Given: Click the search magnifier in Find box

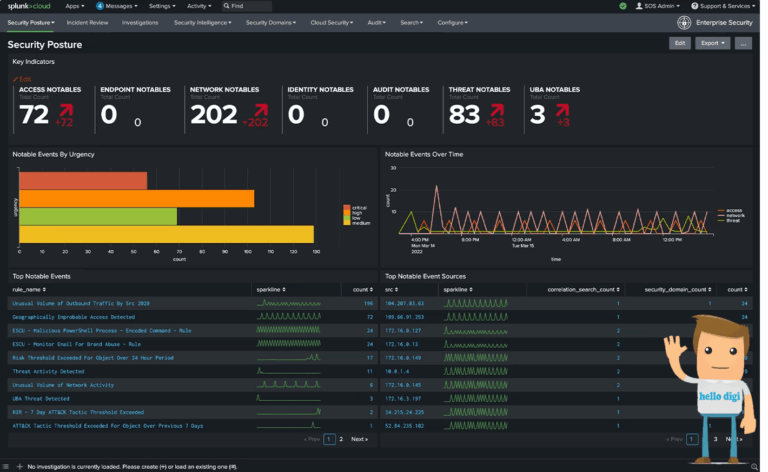Looking at the screenshot, I should (x=226, y=6).
